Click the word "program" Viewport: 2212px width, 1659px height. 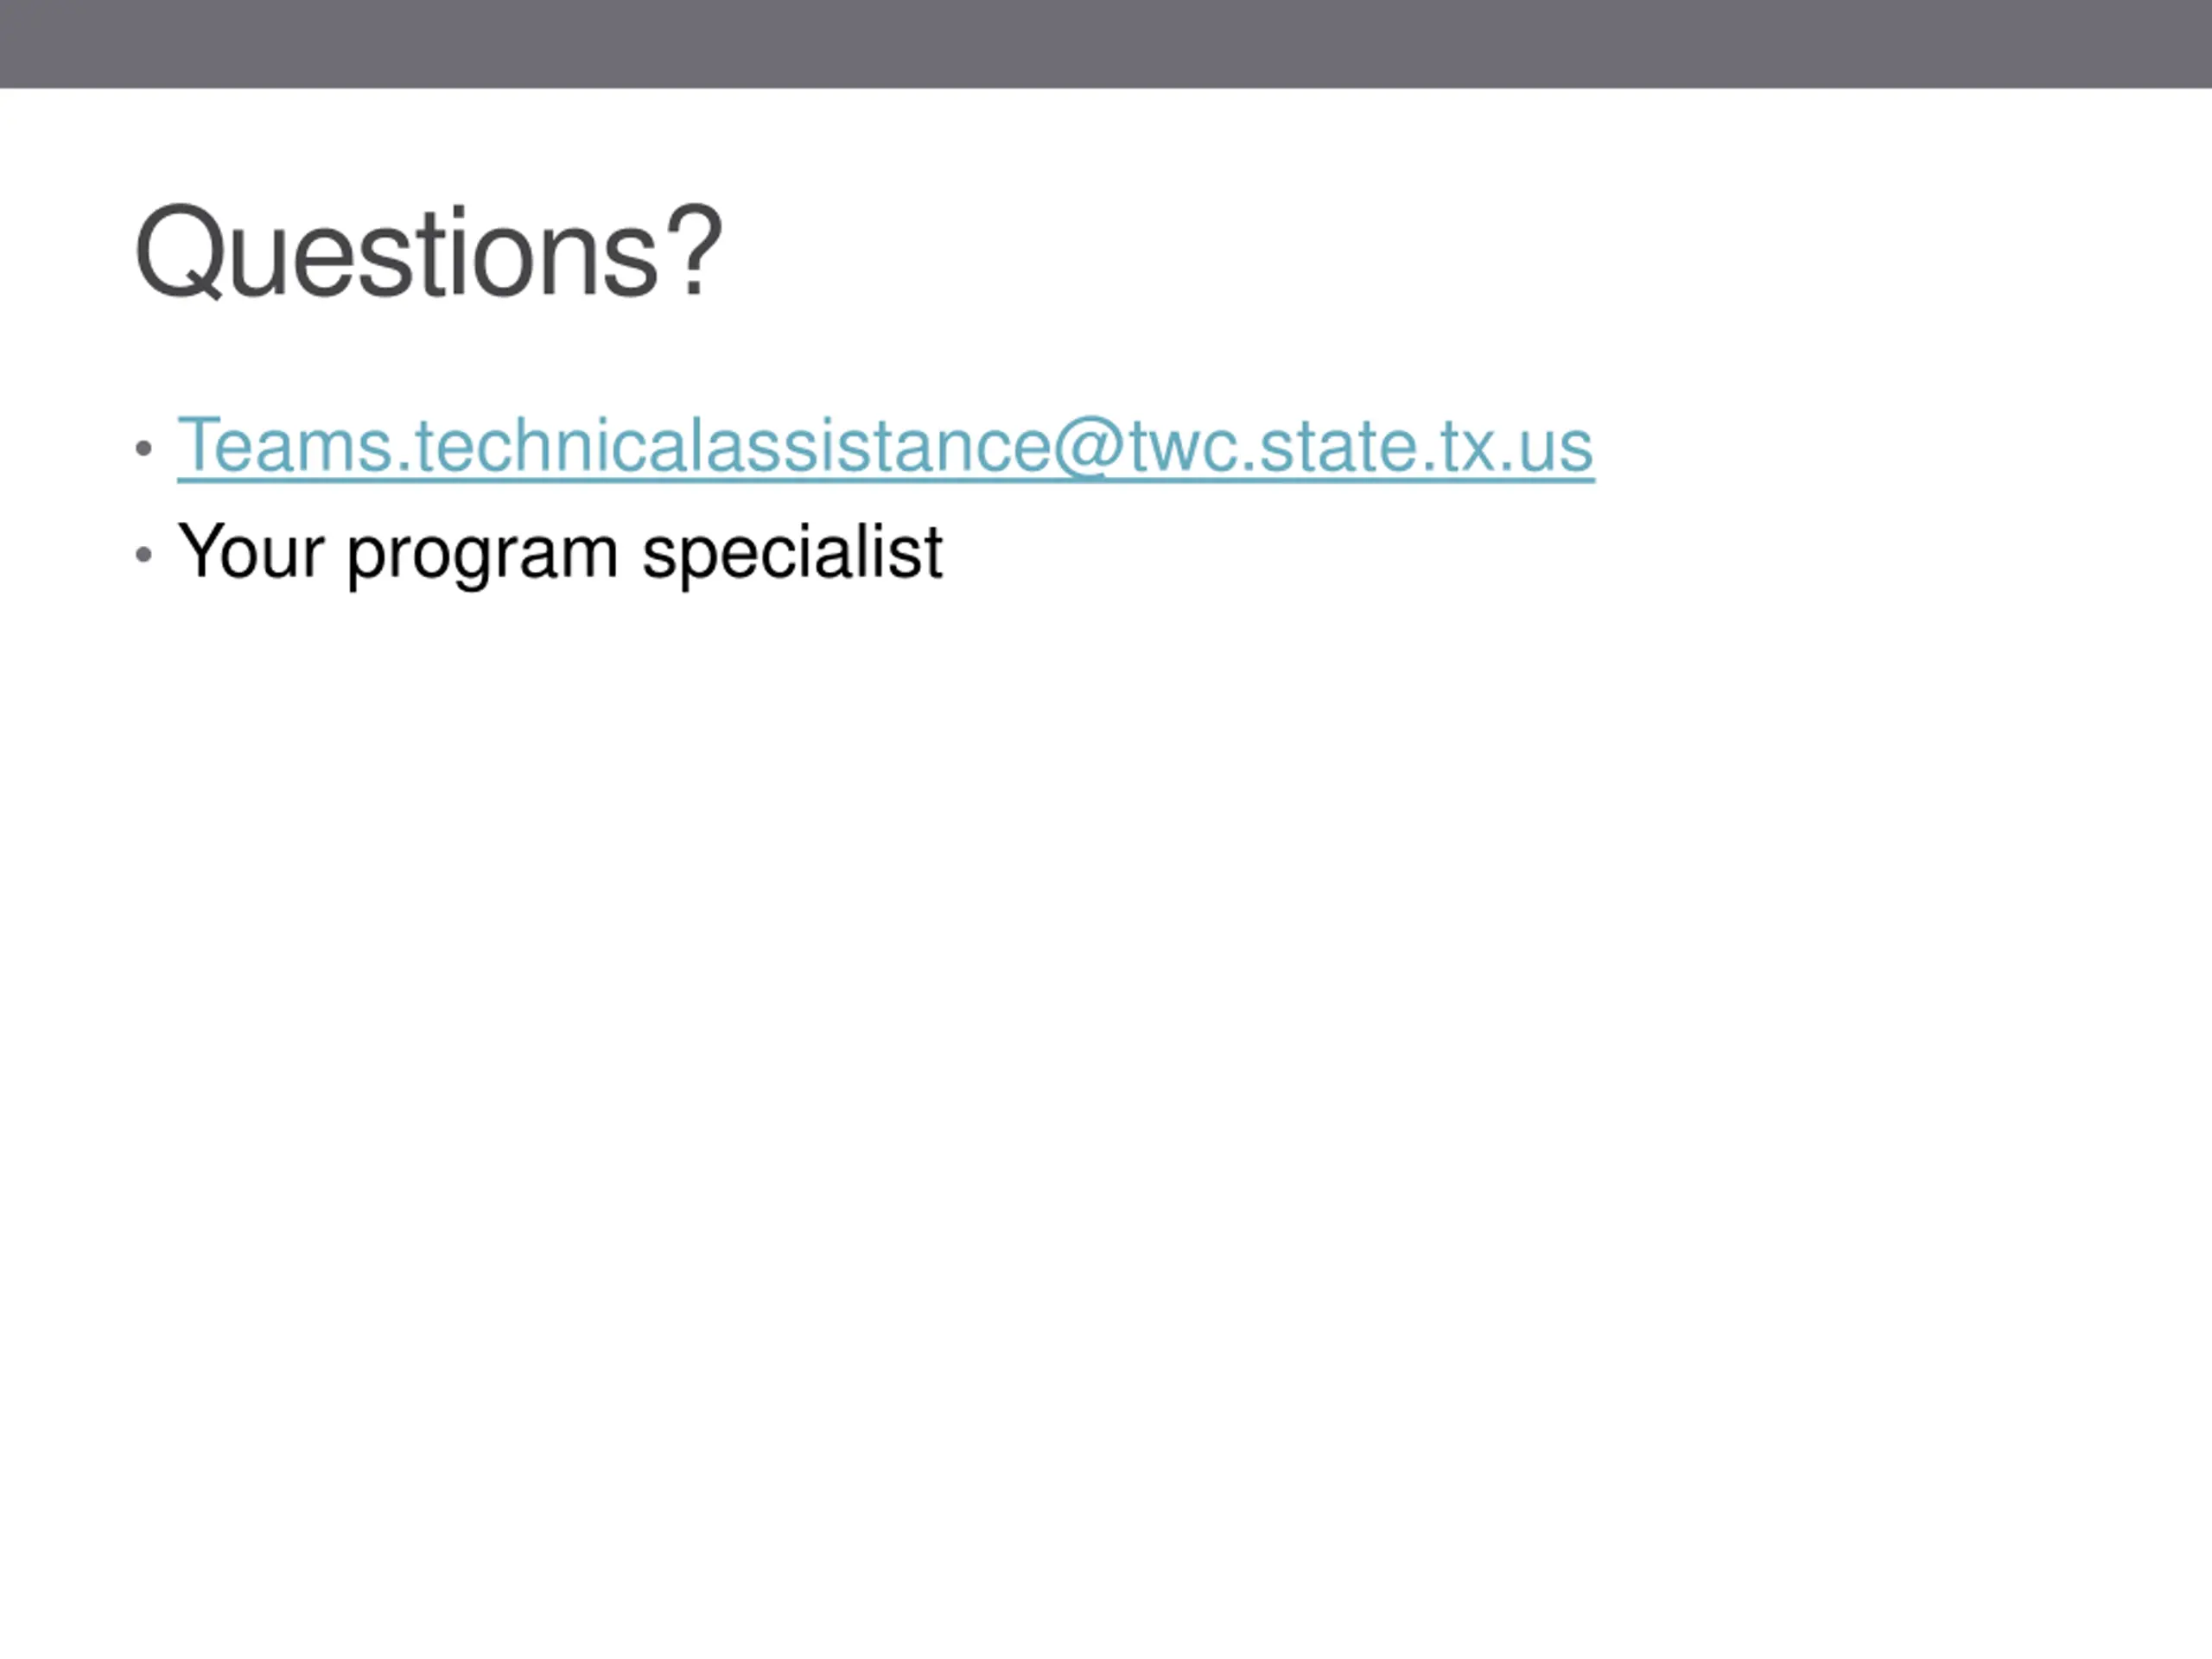point(482,556)
